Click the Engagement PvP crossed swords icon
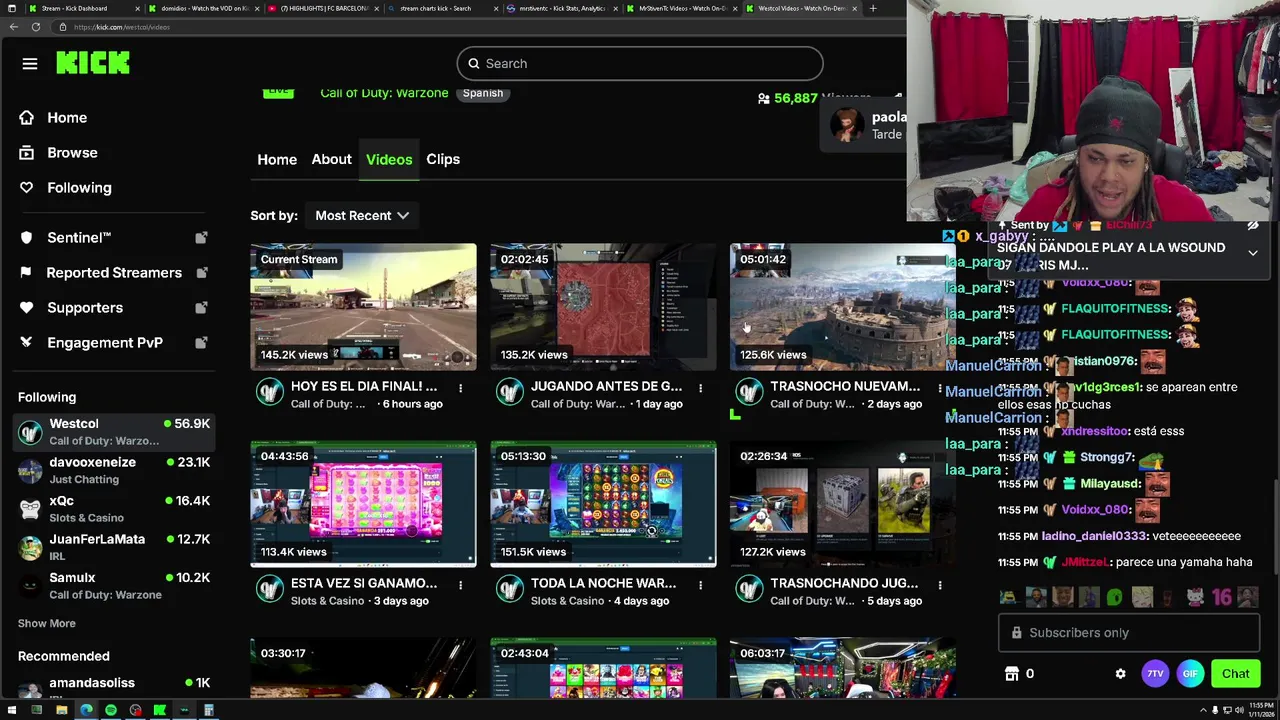1280x720 pixels. click(27, 343)
